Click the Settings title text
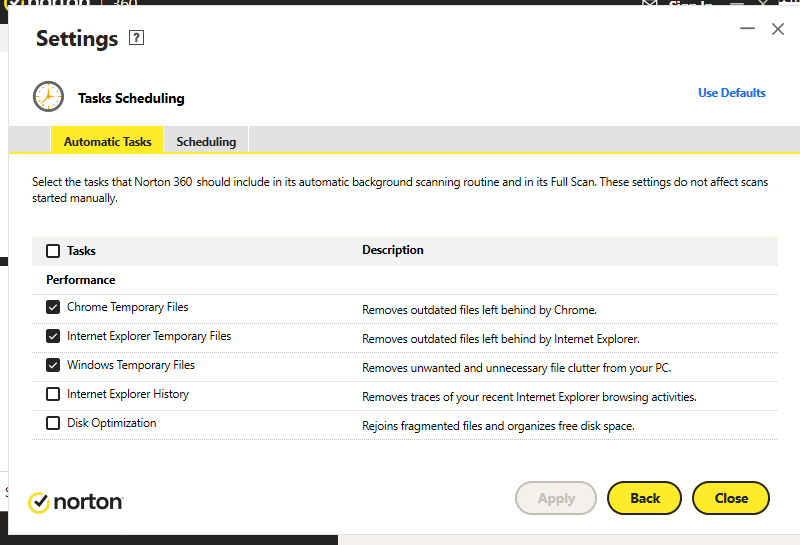800x545 pixels. (x=77, y=39)
